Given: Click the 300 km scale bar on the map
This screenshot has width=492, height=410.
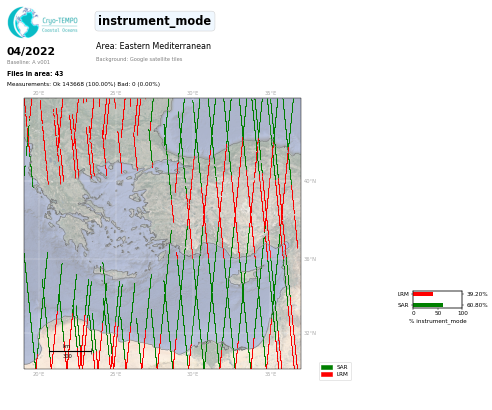Looking at the screenshot, I should [70, 351].
